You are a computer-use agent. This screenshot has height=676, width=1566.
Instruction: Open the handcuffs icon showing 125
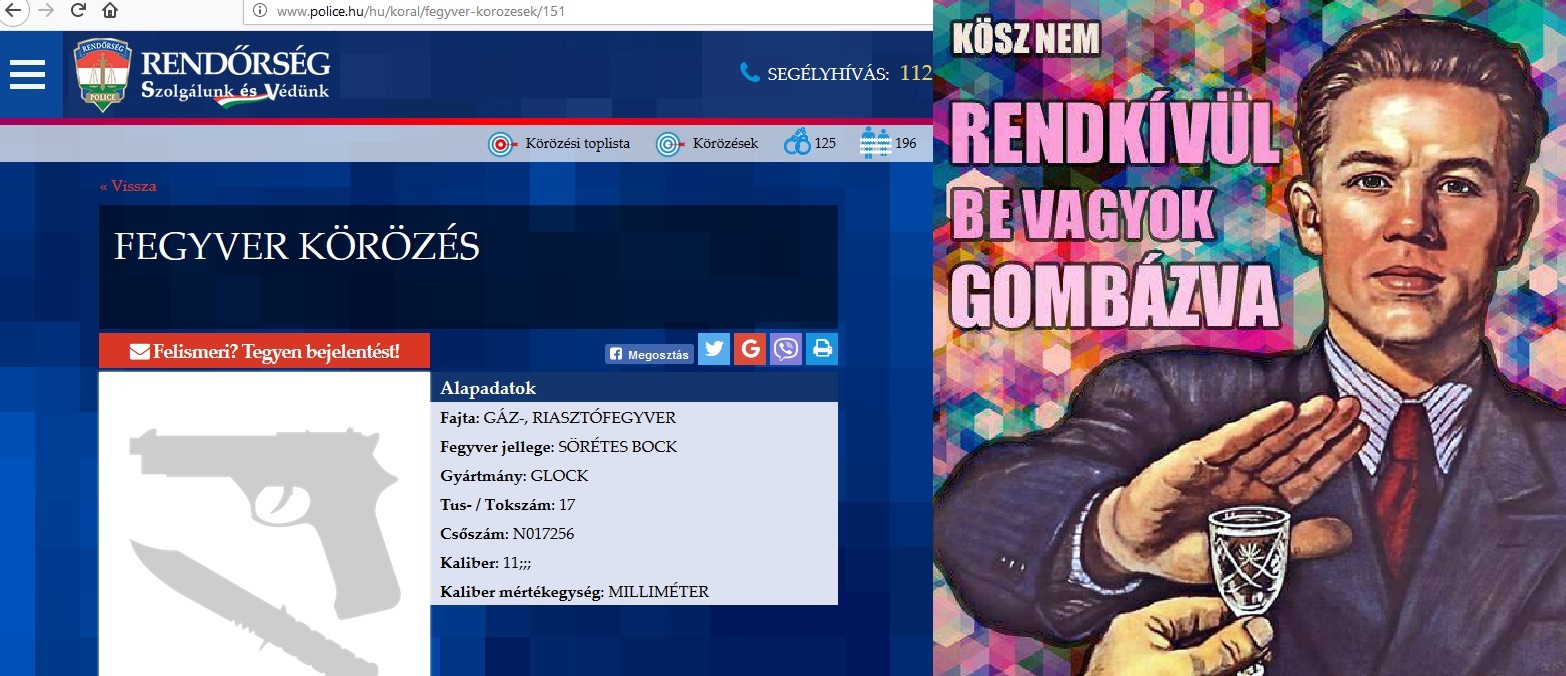(798, 143)
